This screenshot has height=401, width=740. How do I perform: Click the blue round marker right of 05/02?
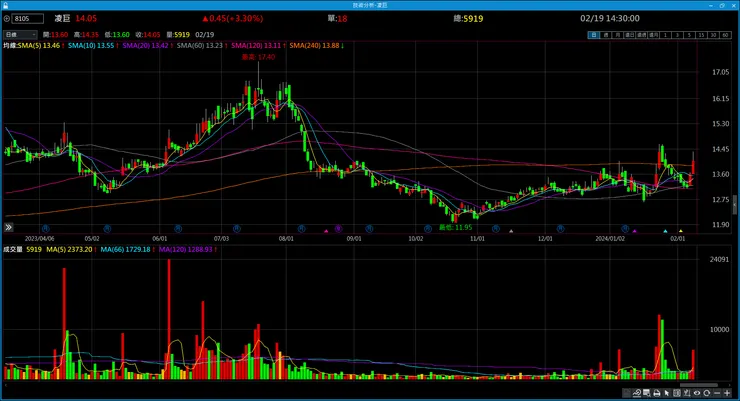107,228
